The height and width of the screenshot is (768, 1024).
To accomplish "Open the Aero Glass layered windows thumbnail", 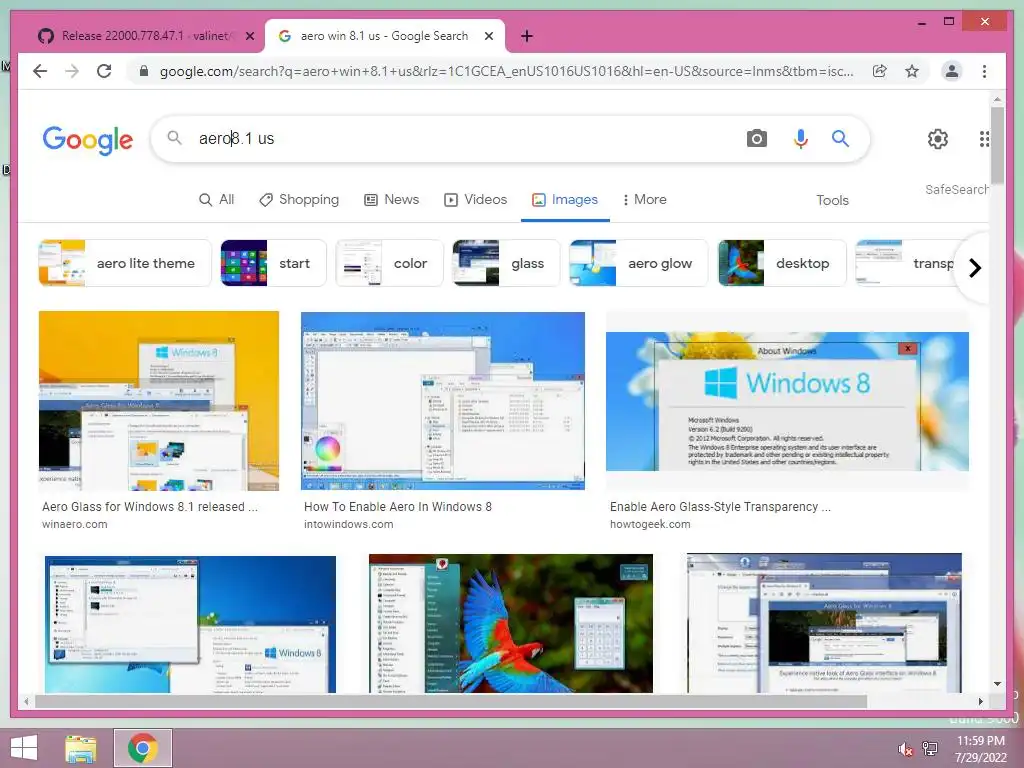I will (824, 623).
